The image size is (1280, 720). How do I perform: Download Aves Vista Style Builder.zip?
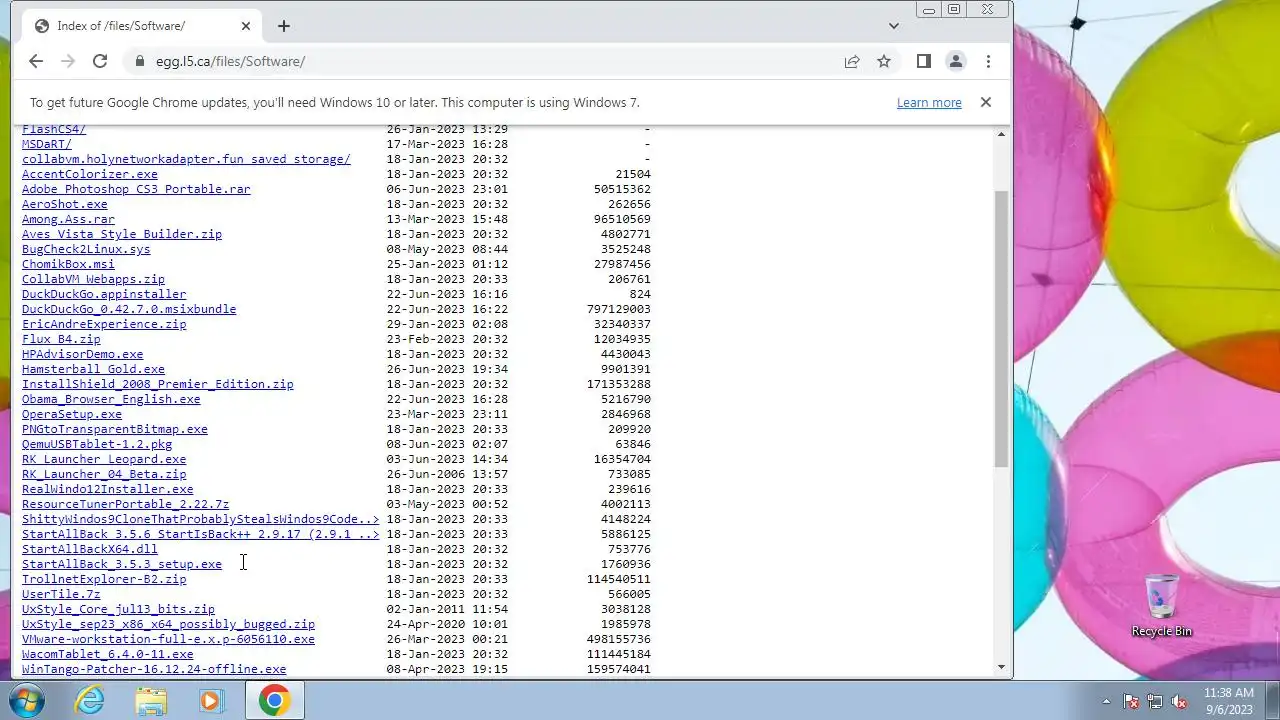click(122, 234)
